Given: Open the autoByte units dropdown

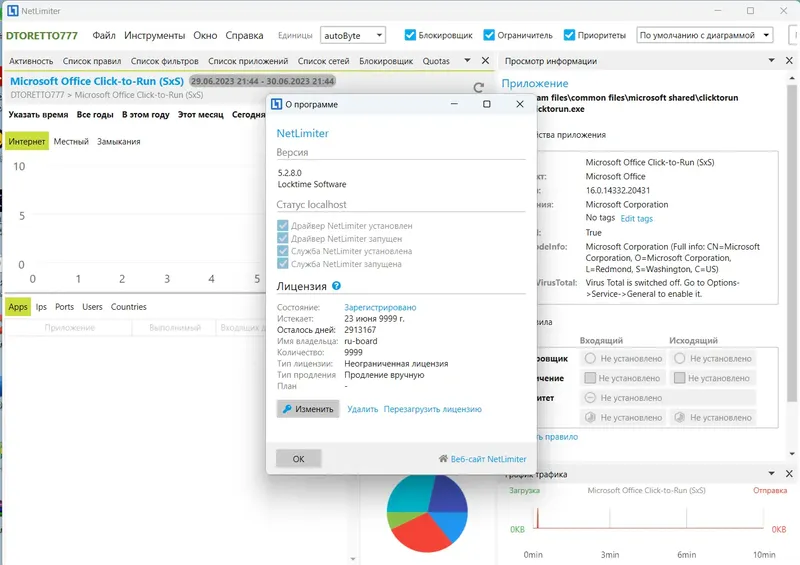Looking at the screenshot, I should (353, 35).
